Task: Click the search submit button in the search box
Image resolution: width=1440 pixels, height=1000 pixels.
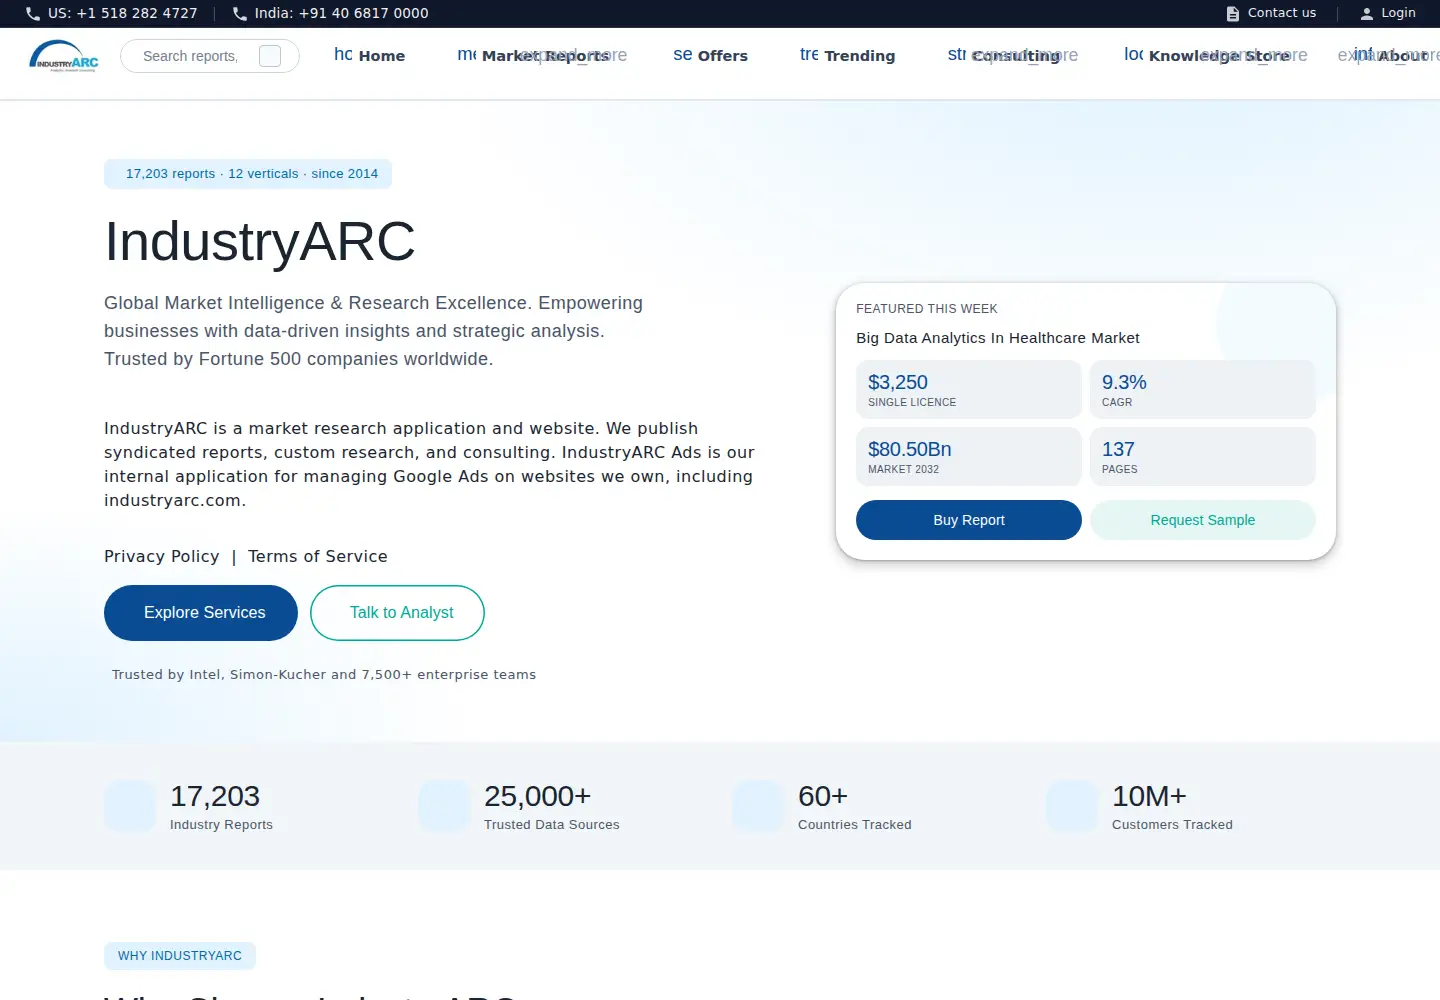Action: (x=270, y=56)
